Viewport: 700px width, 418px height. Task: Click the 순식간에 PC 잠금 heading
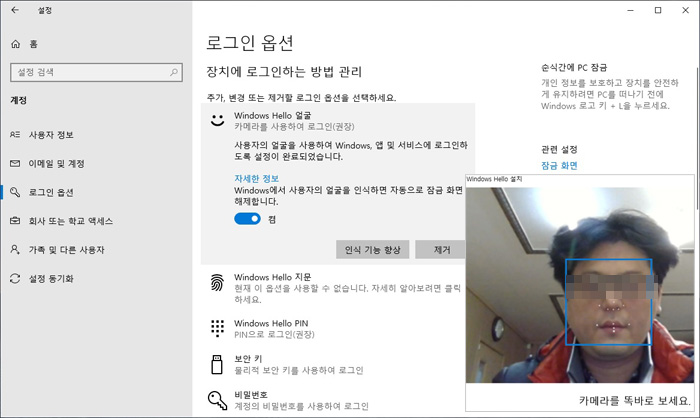(574, 67)
